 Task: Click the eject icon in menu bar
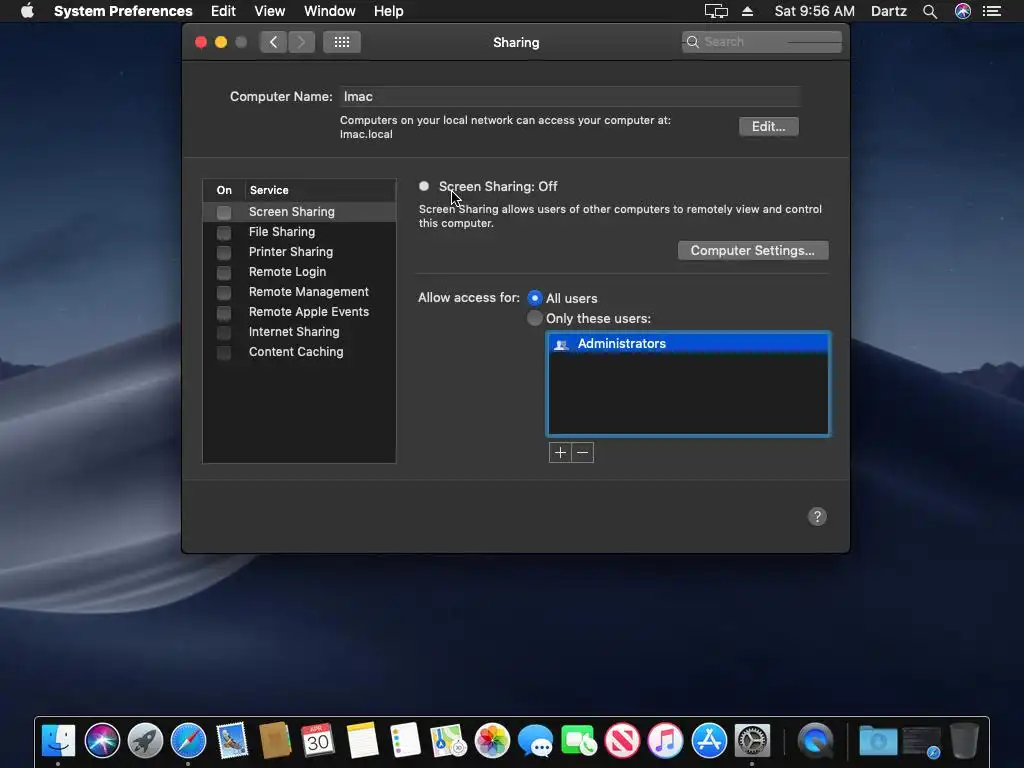tap(748, 11)
